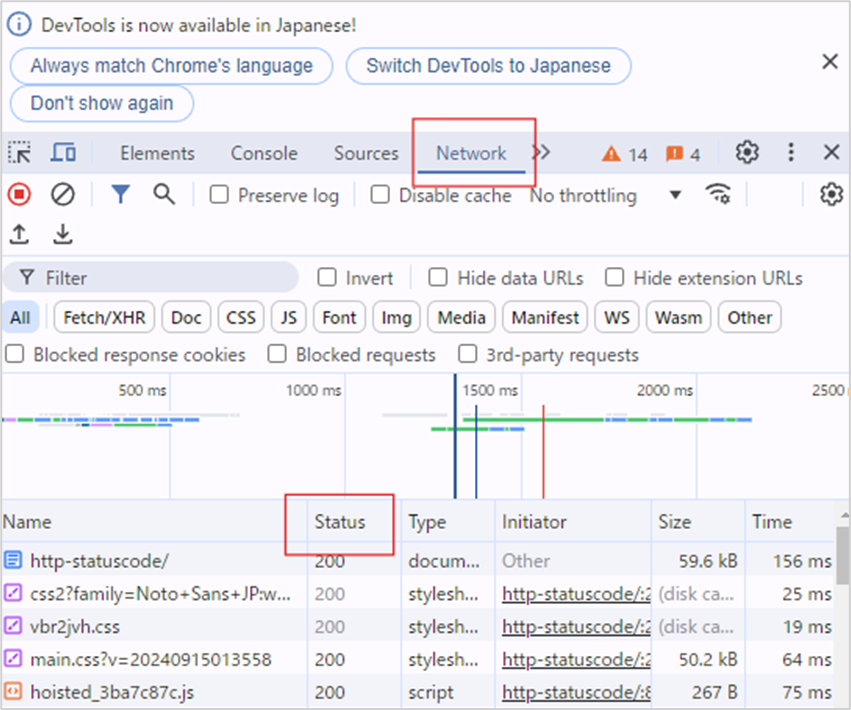Image resolution: width=851 pixels, height=710 pixels.
Task: Click Don't show again
Action: 101,103
